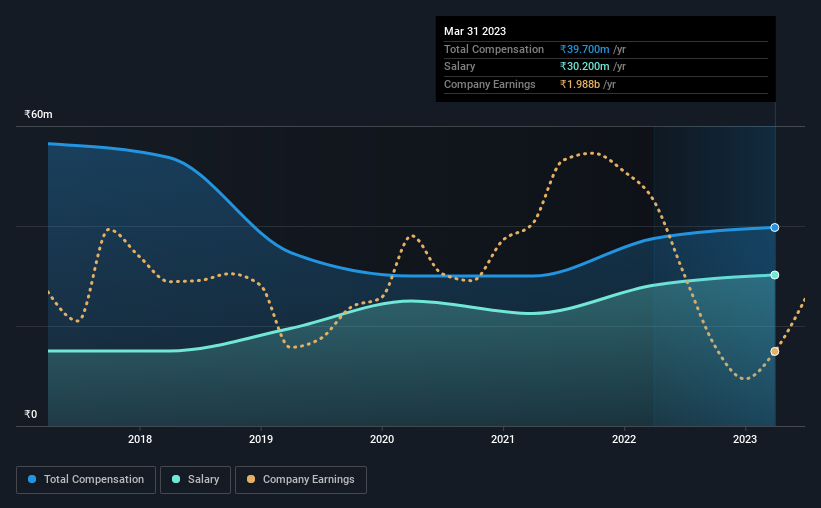Click the Mar 31 2023 tooltip date
The image size is (821, 508).
pyautogui.click(x=475, y=31)
